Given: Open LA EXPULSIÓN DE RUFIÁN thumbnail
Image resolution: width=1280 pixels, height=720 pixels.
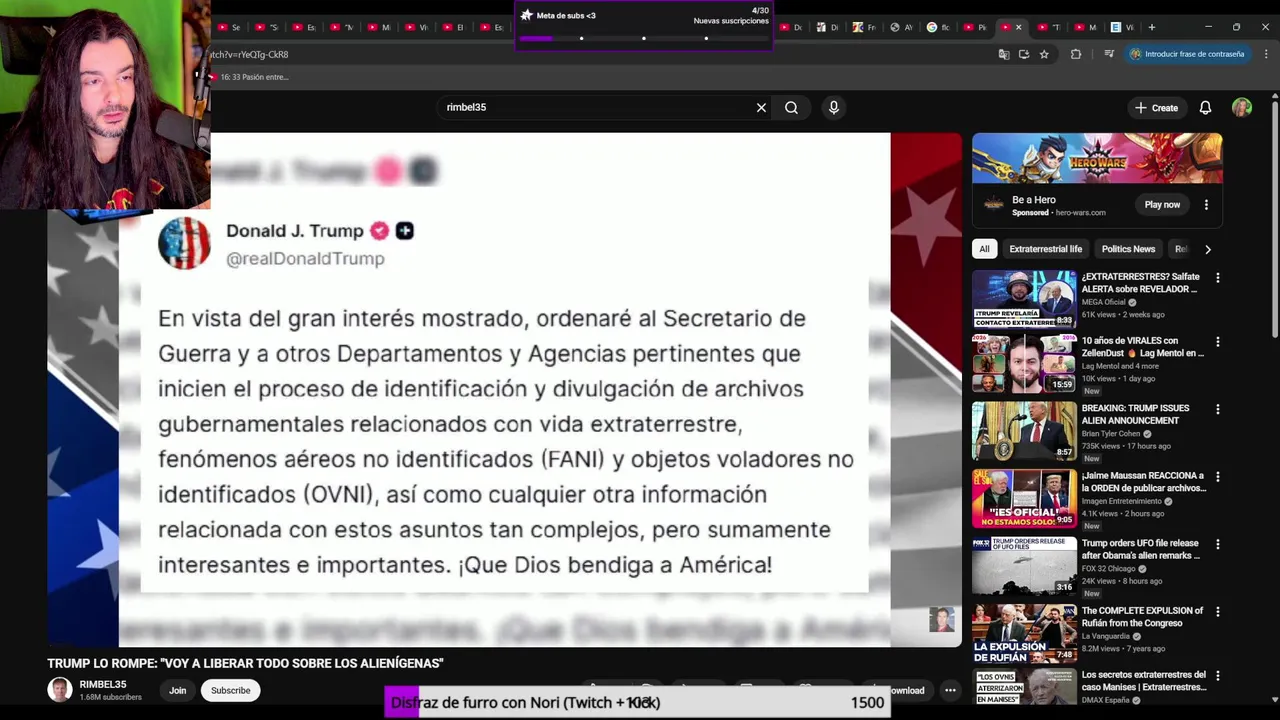Looking at the screenshot, I should (1024, 633).
